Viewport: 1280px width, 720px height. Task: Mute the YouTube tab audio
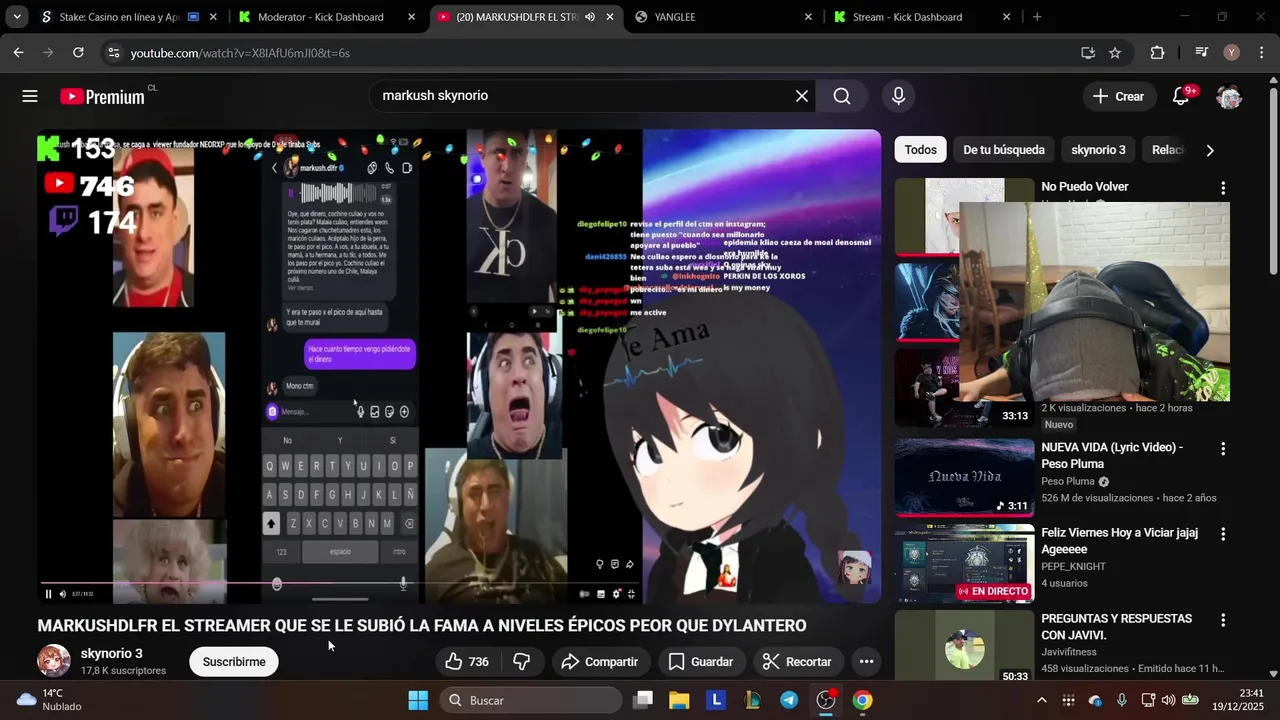[x=590, y=17]
